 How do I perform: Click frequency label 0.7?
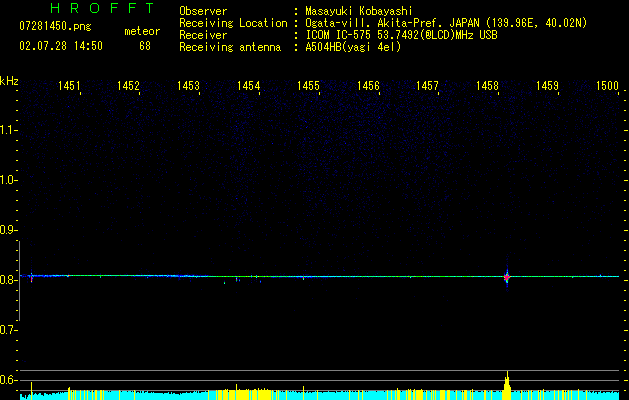[x=8, y=330]
